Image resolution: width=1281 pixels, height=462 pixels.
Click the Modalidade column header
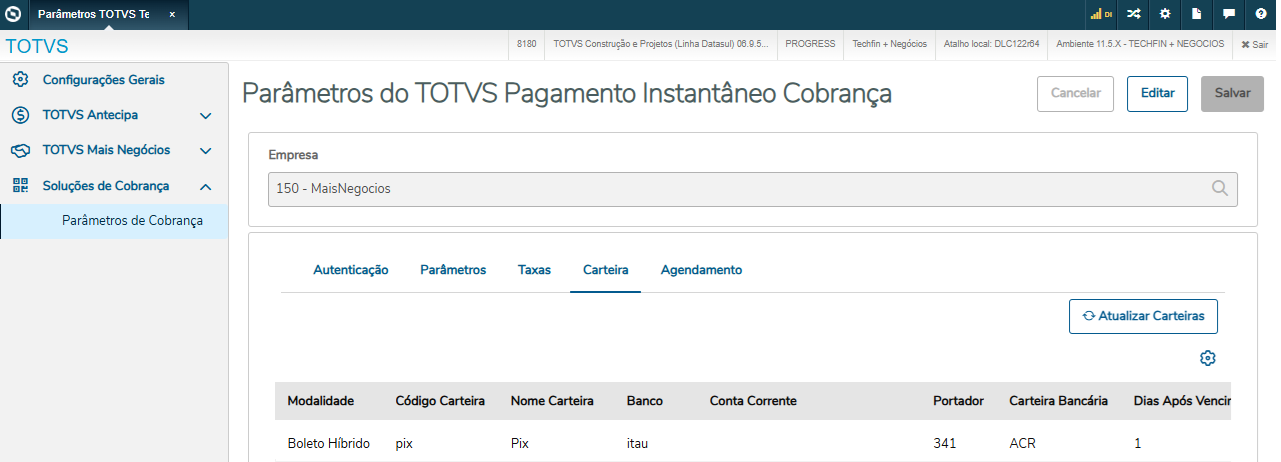321,401
